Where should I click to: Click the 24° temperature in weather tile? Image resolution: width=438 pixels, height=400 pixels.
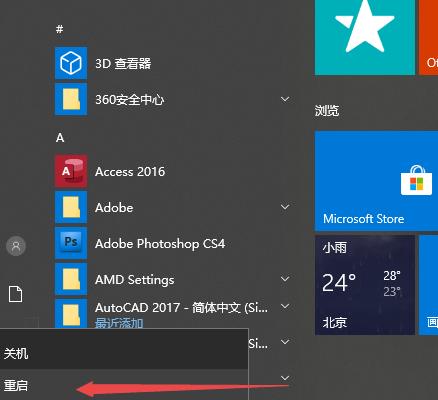(x=339, y=283)
